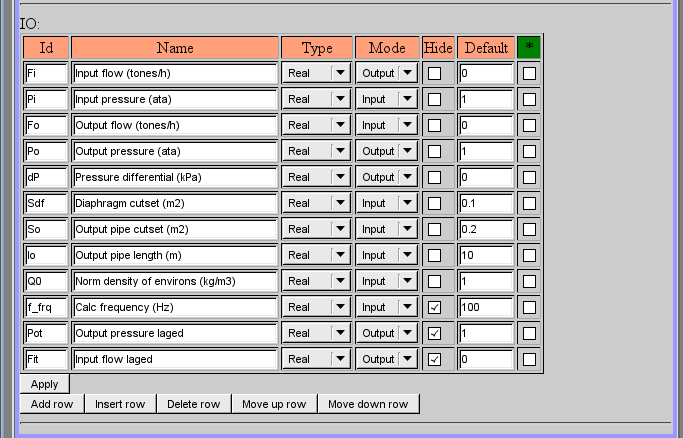Tick asterisk checkbox for Sdf row
Viewport: 683px width, 438px height.
pos(529,203)
